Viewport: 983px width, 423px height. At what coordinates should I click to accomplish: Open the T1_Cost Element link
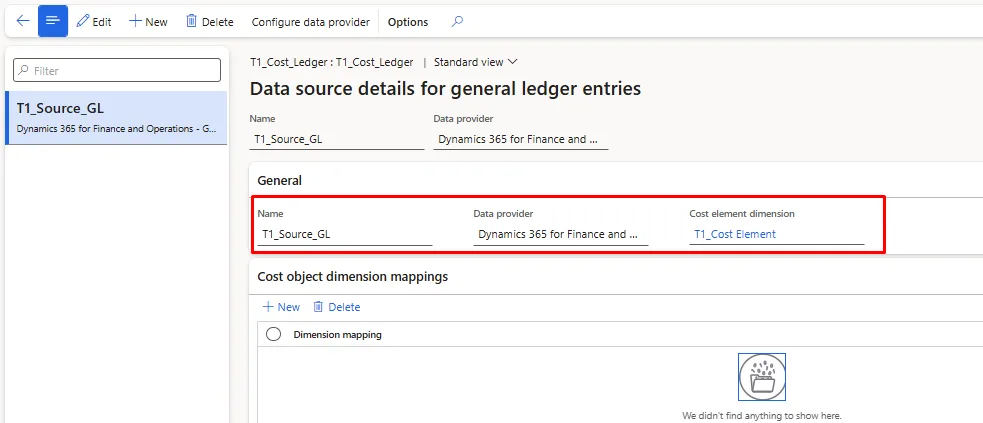[735, 234]
